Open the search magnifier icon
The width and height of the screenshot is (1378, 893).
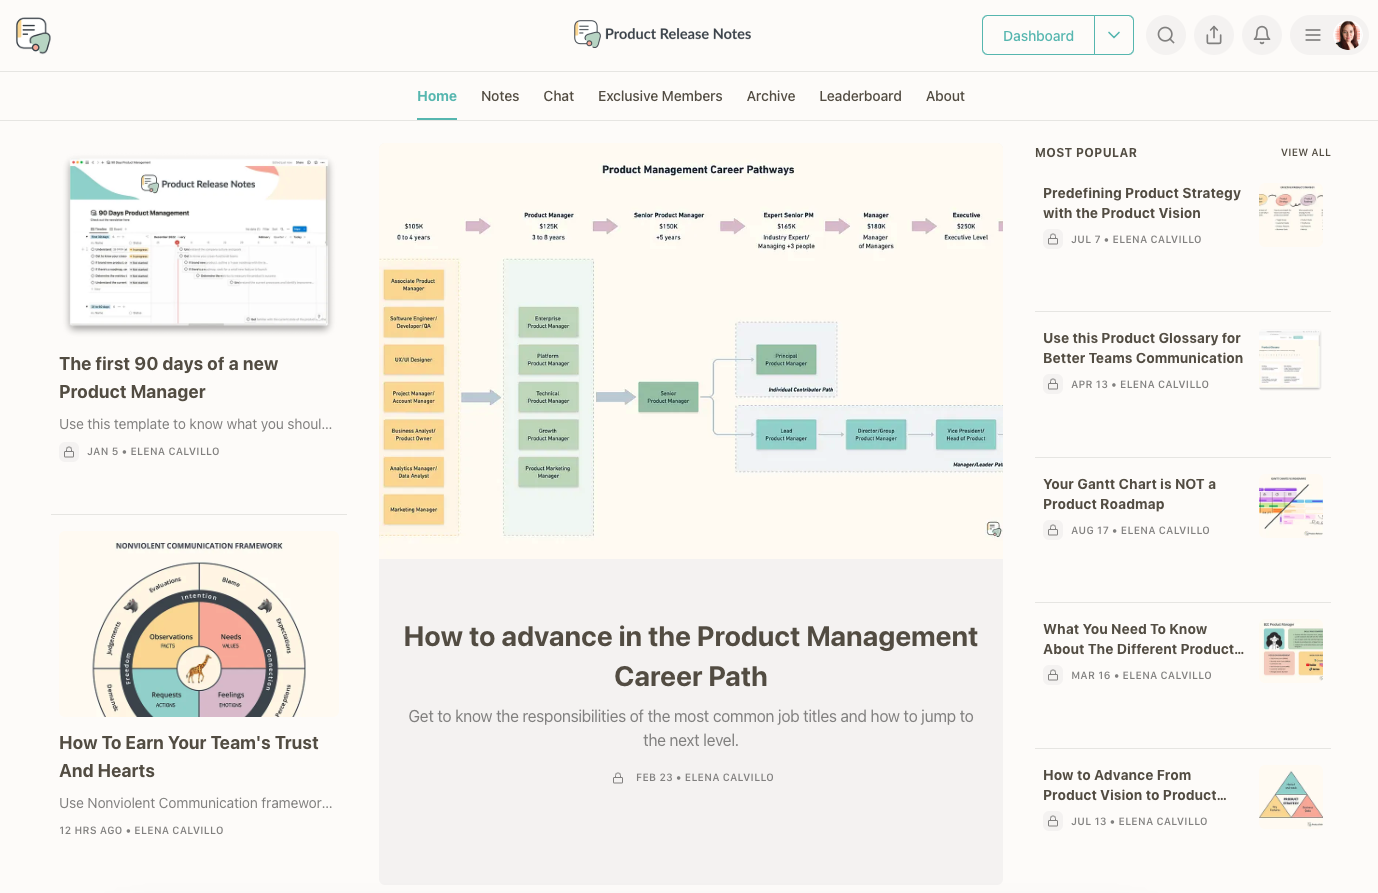tap(1166, 35)
